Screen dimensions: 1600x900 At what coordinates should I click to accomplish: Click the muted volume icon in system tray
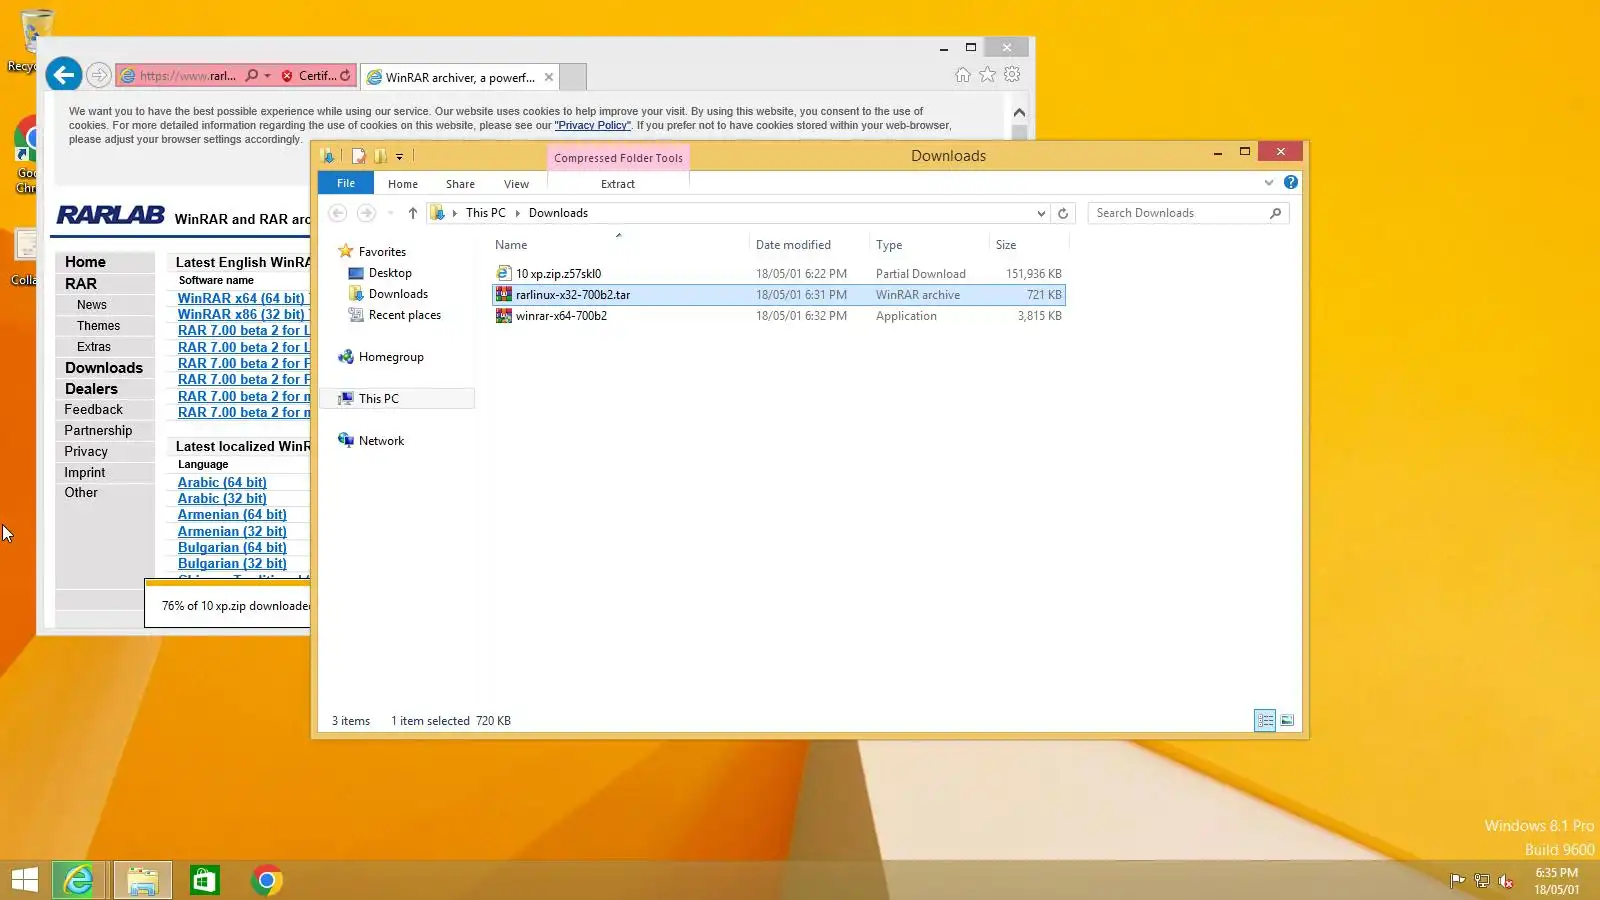(1506, 881)
